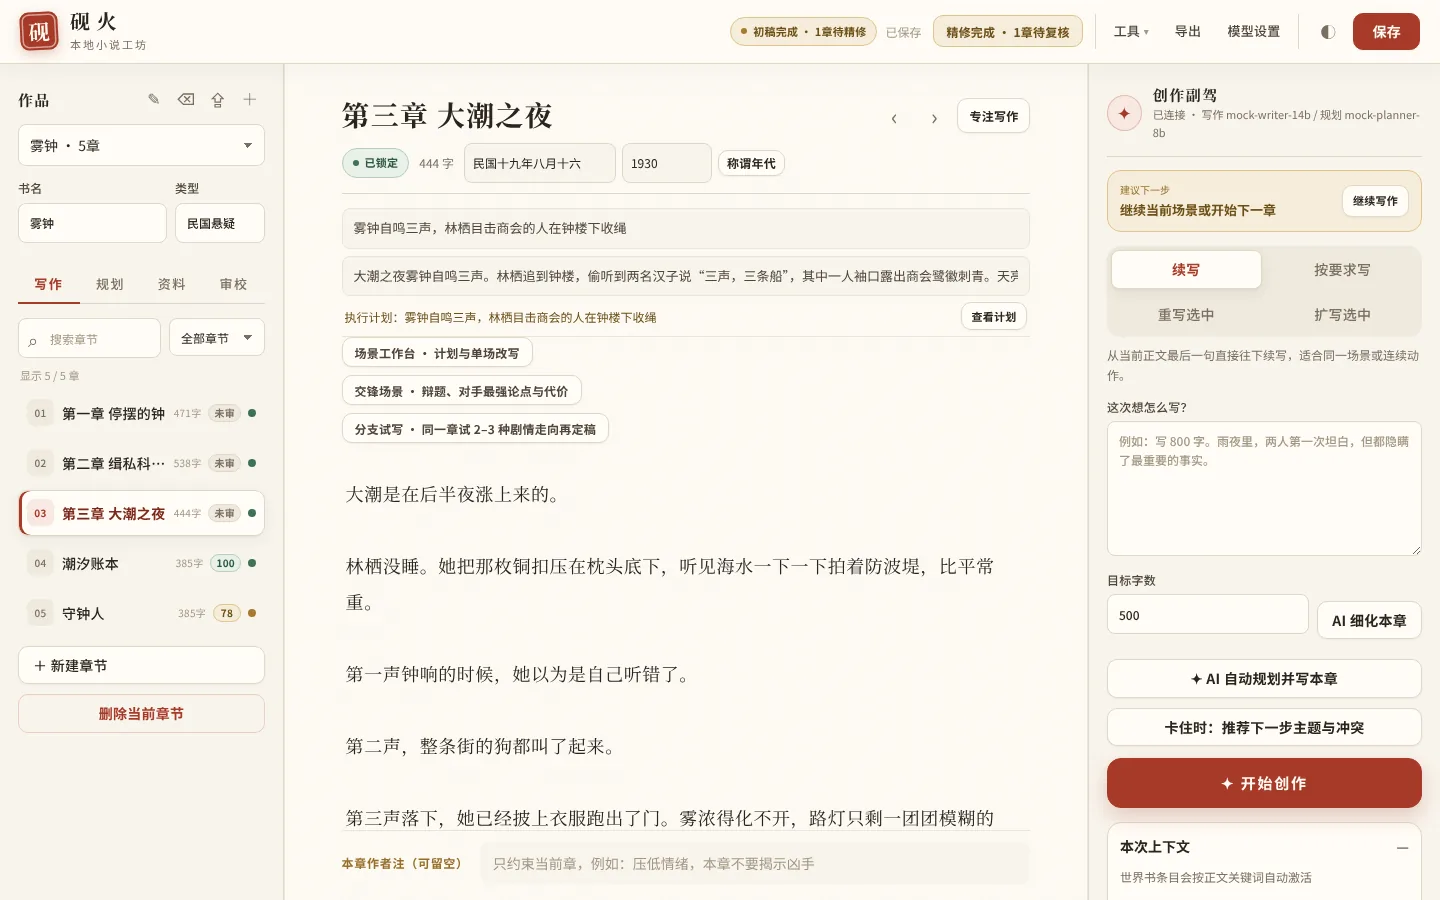
Task: Open the 工具 menu
Action: [1131, 32]
